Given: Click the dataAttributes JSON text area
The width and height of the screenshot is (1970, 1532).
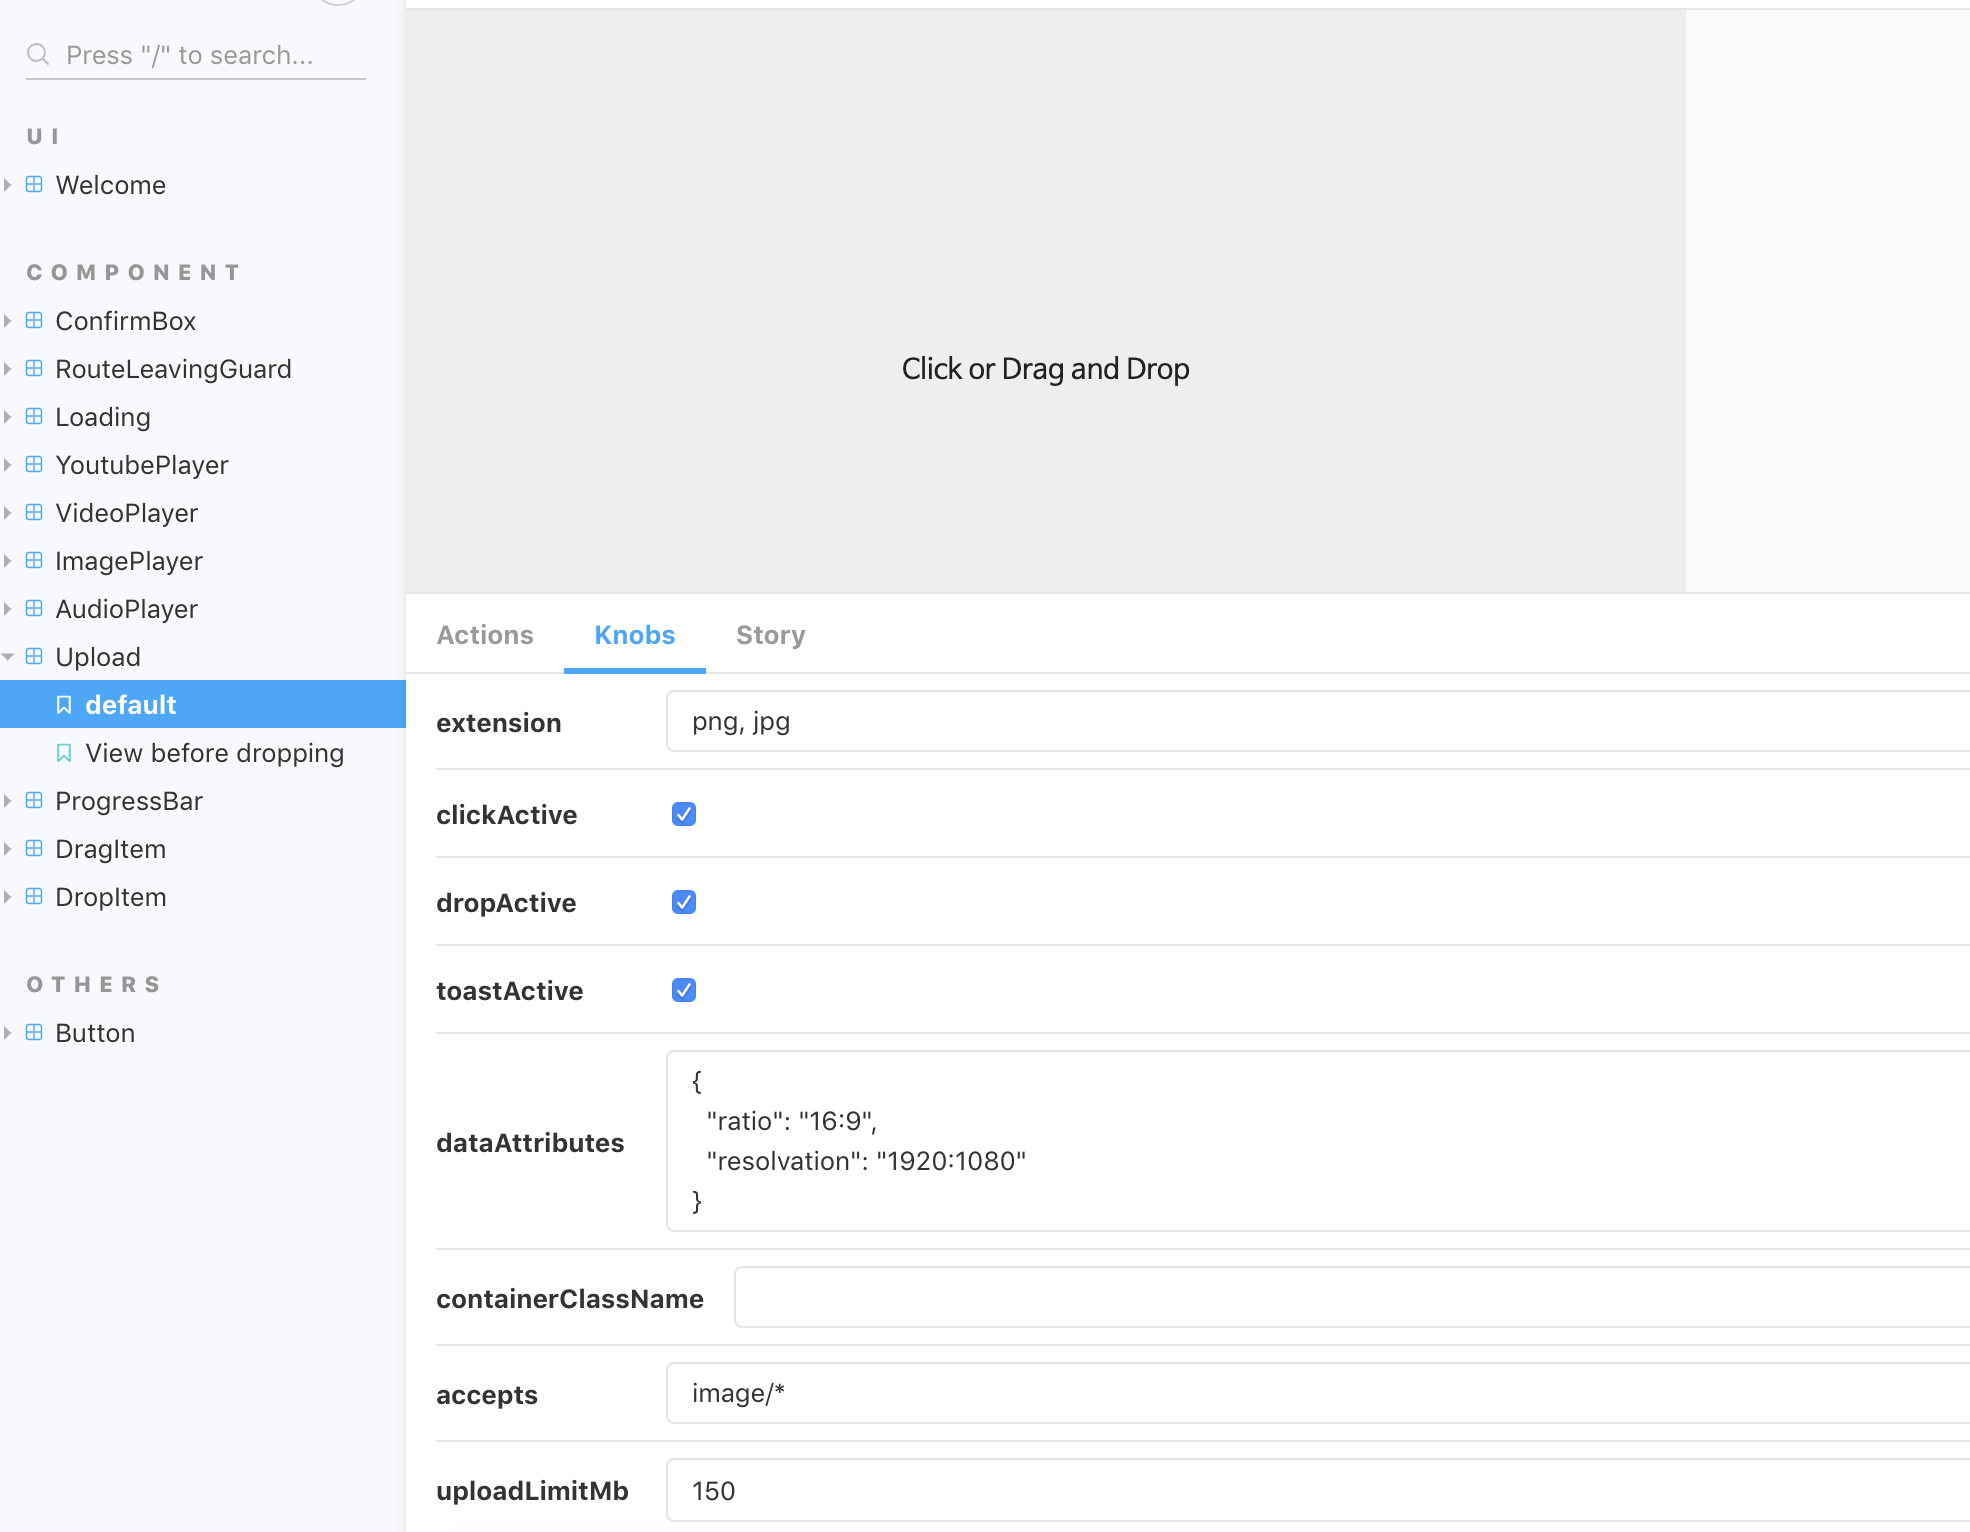Looking at the screenshot, I should tap(1318, 1141).
